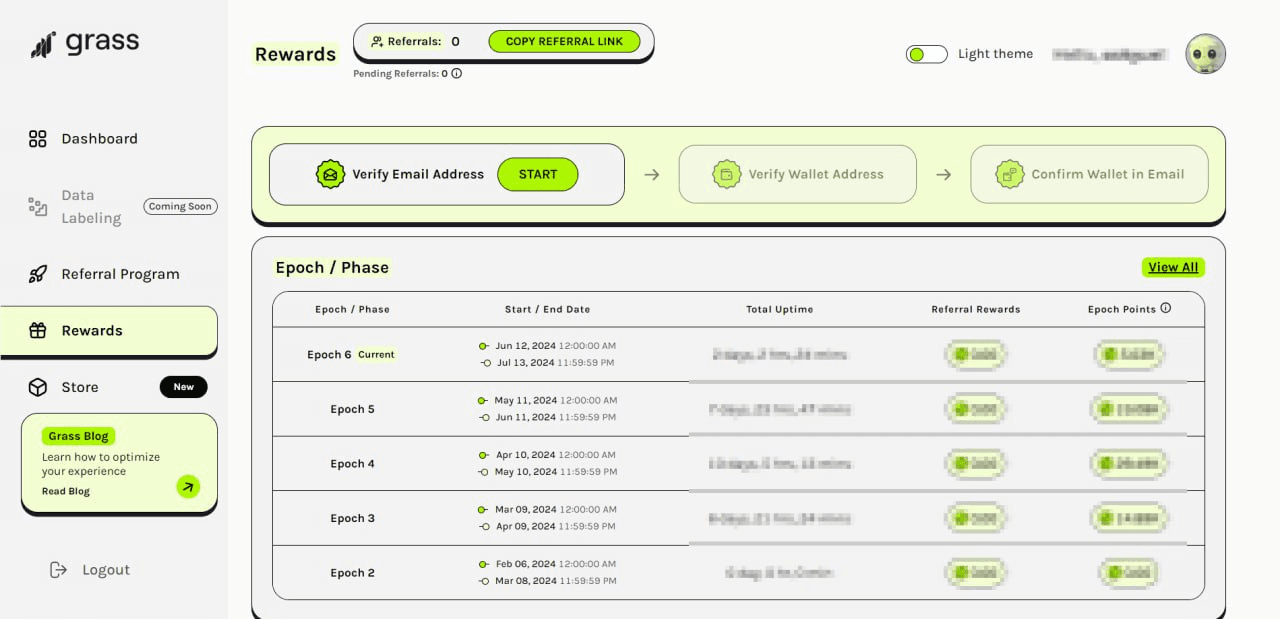Click the Epoch 2 referral rewards value
Image resolution: width=1280 pixels, height=619 pixels.
tap(976, 572)
